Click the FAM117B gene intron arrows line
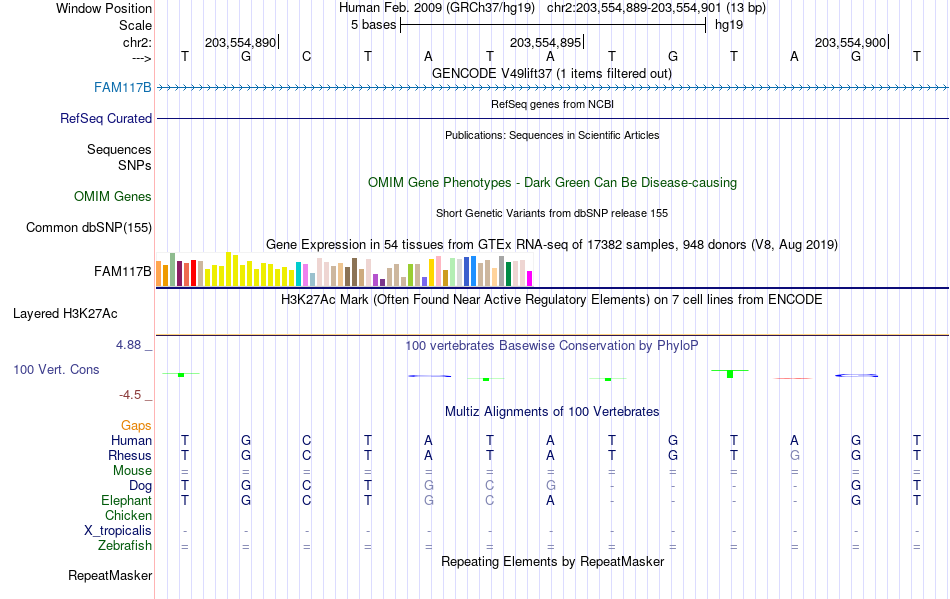The image size is (950, 599). tap(552, 88)
